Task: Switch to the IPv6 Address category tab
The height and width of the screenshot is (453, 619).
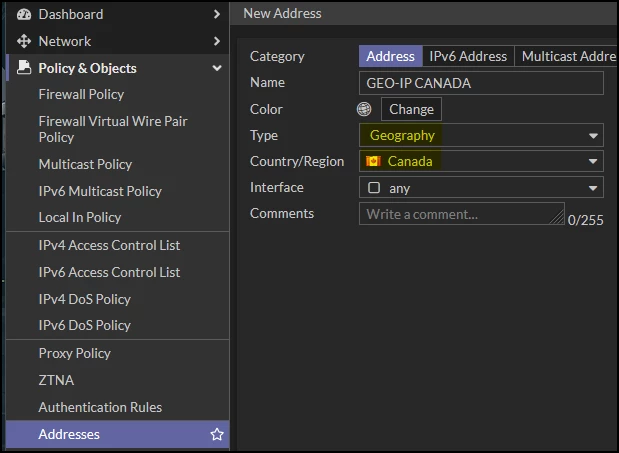Action: click(x=468, y=56)
